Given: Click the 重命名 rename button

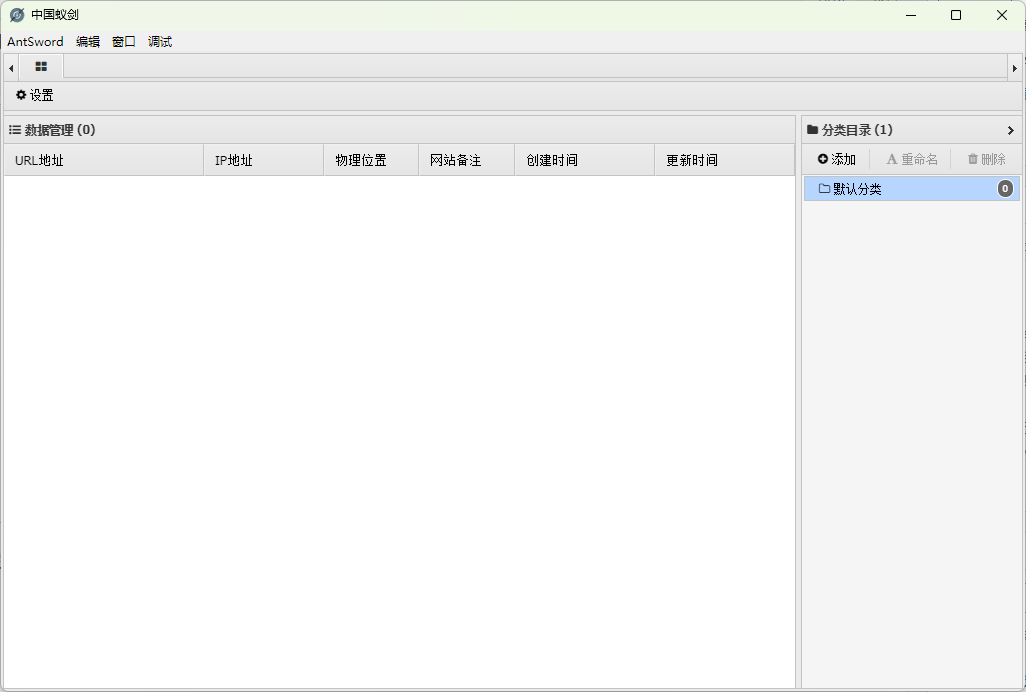Looking at the screenshot, I should (911, 159).
